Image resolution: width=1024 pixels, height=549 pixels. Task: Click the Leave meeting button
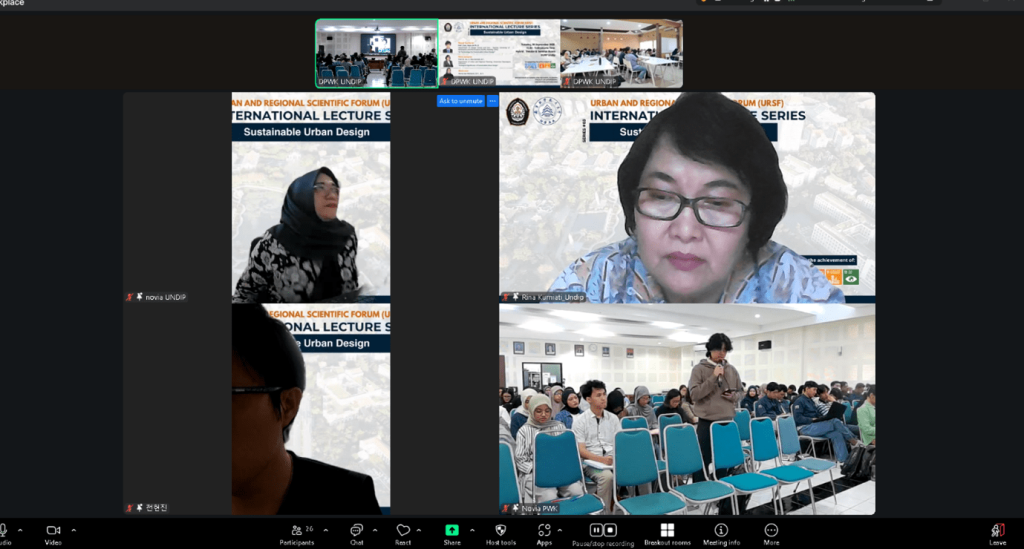(997, 531)
